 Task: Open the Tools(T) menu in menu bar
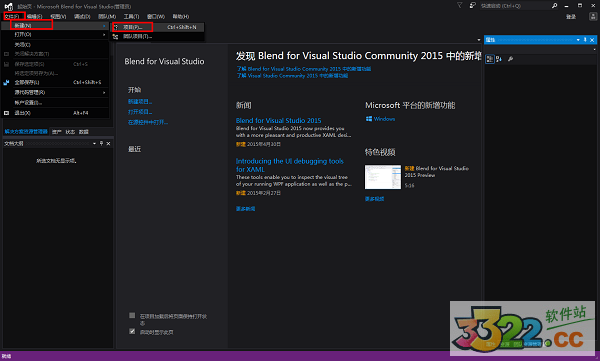coord(131,16)
